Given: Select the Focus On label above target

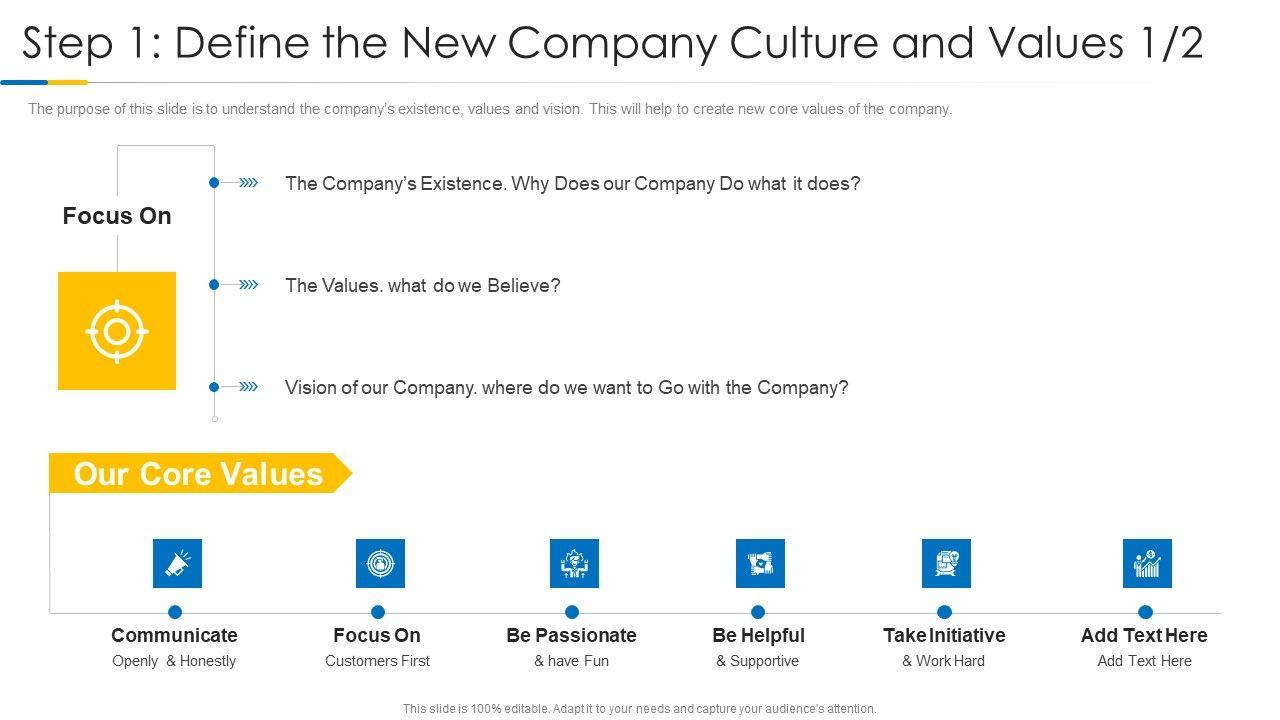Looking at the screenshot, I should pyautogui.click(x=117, y=216).
